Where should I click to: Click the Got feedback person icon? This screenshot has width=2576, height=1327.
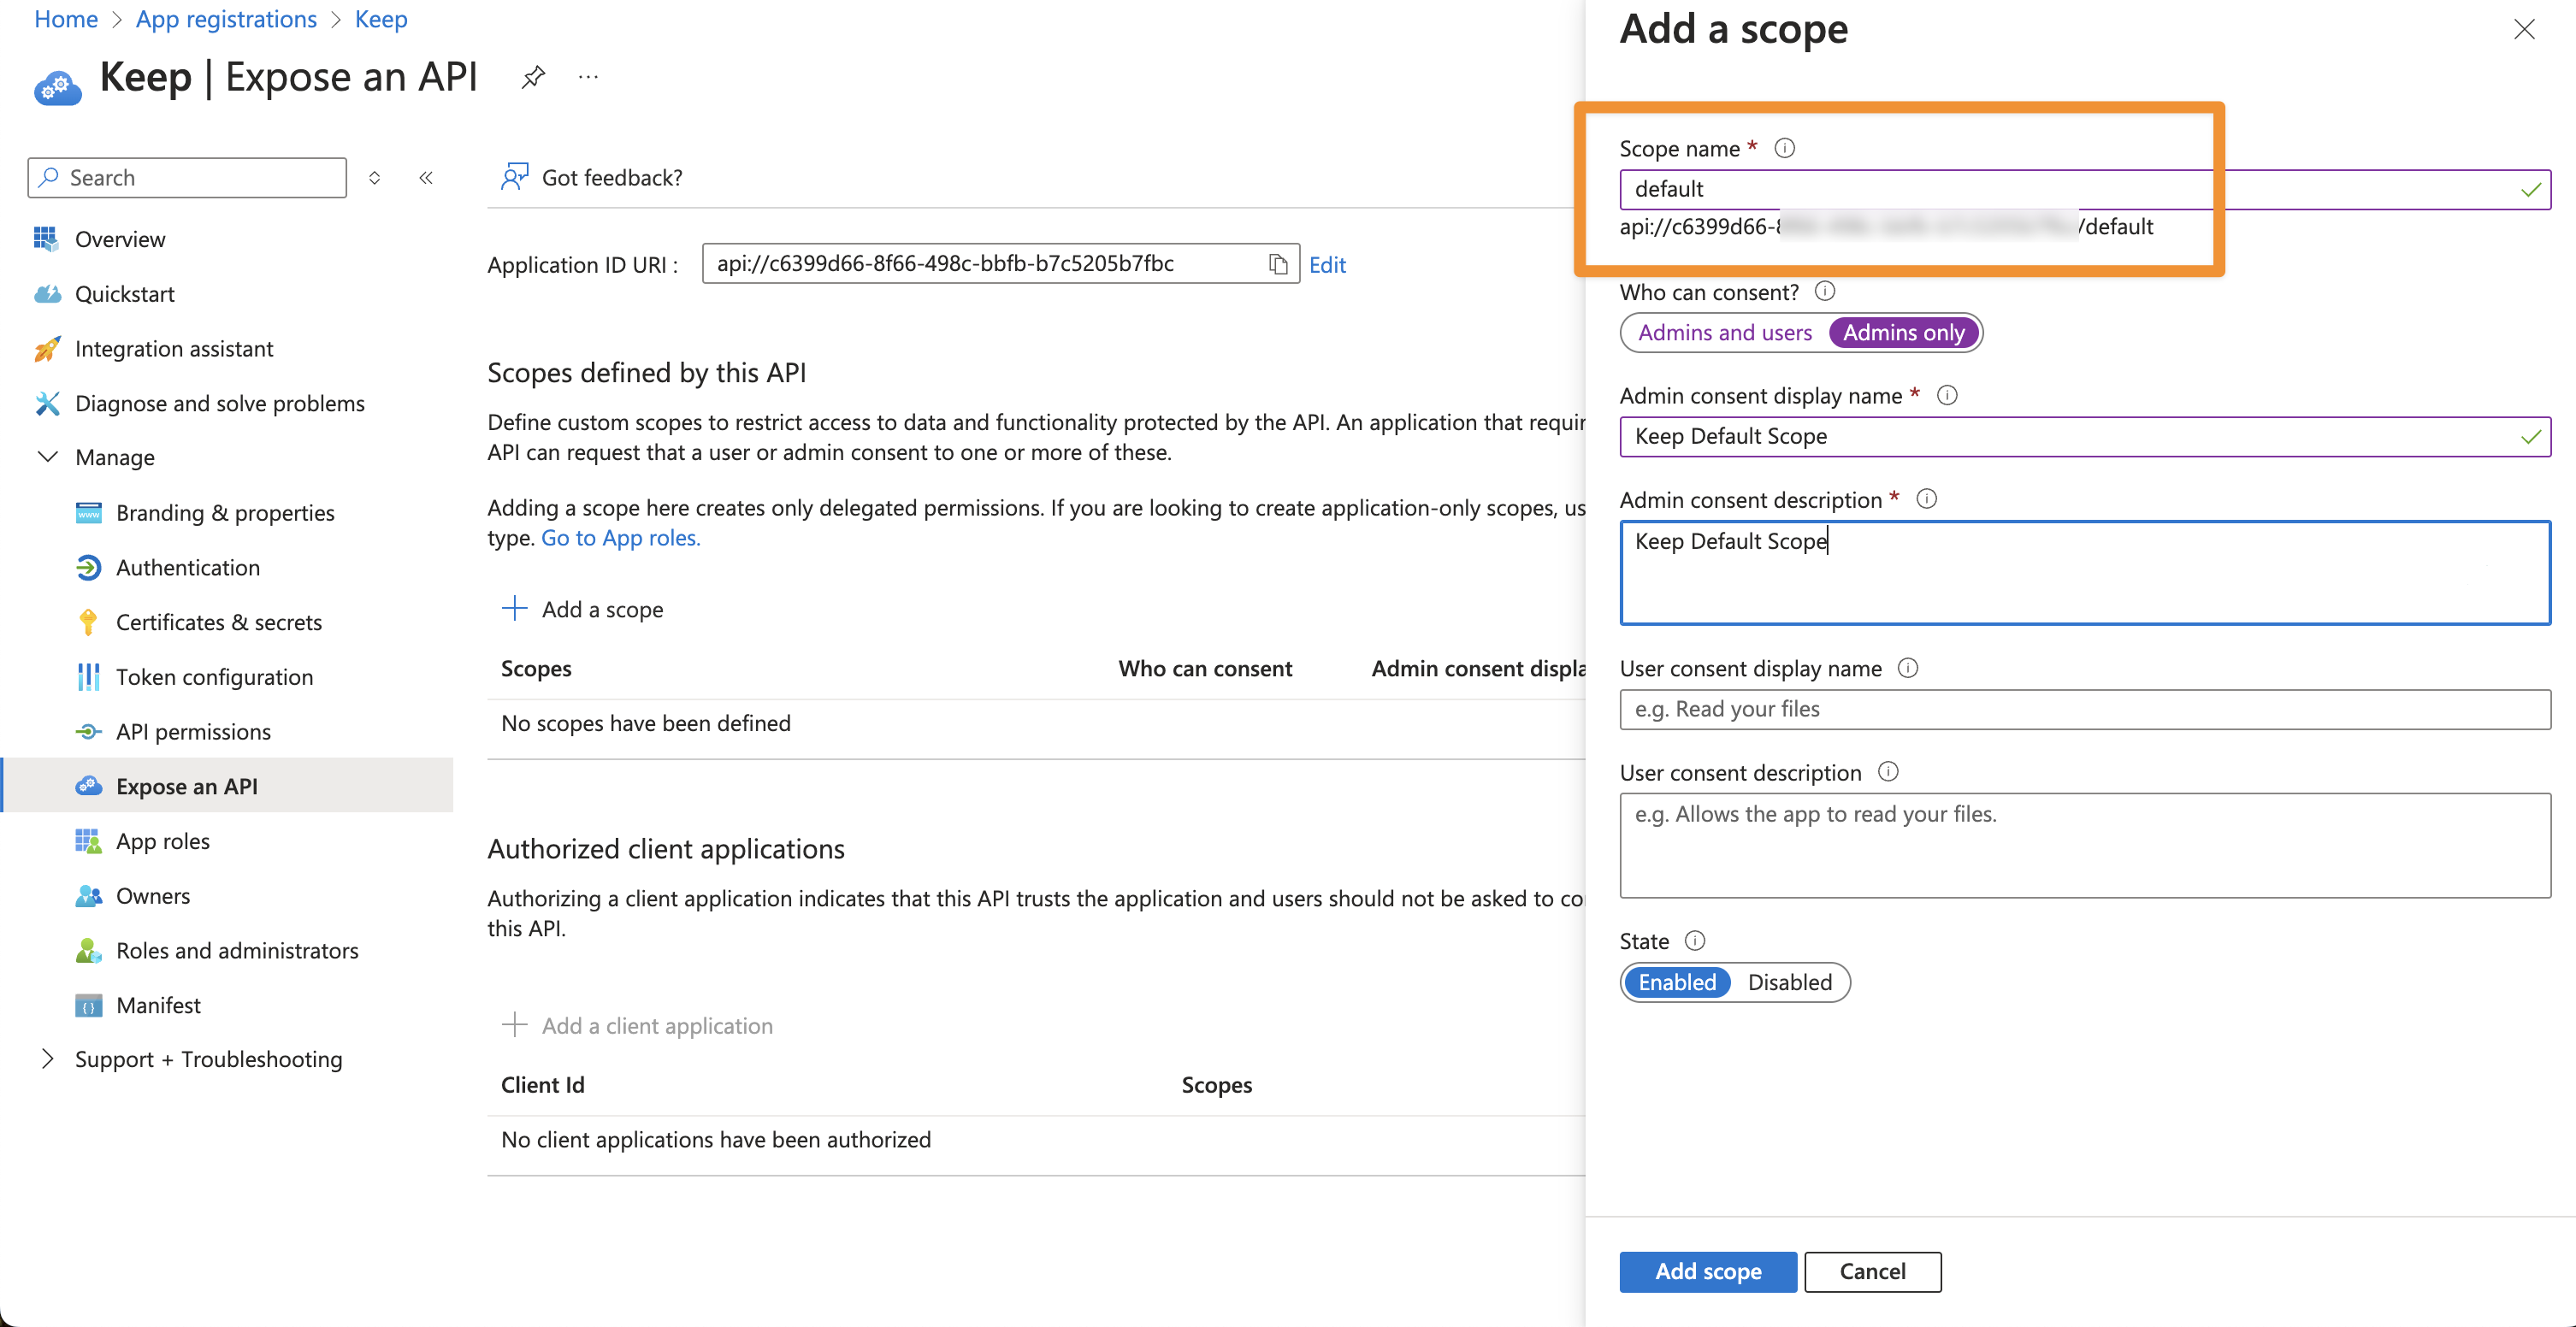(x=514, y=177)
